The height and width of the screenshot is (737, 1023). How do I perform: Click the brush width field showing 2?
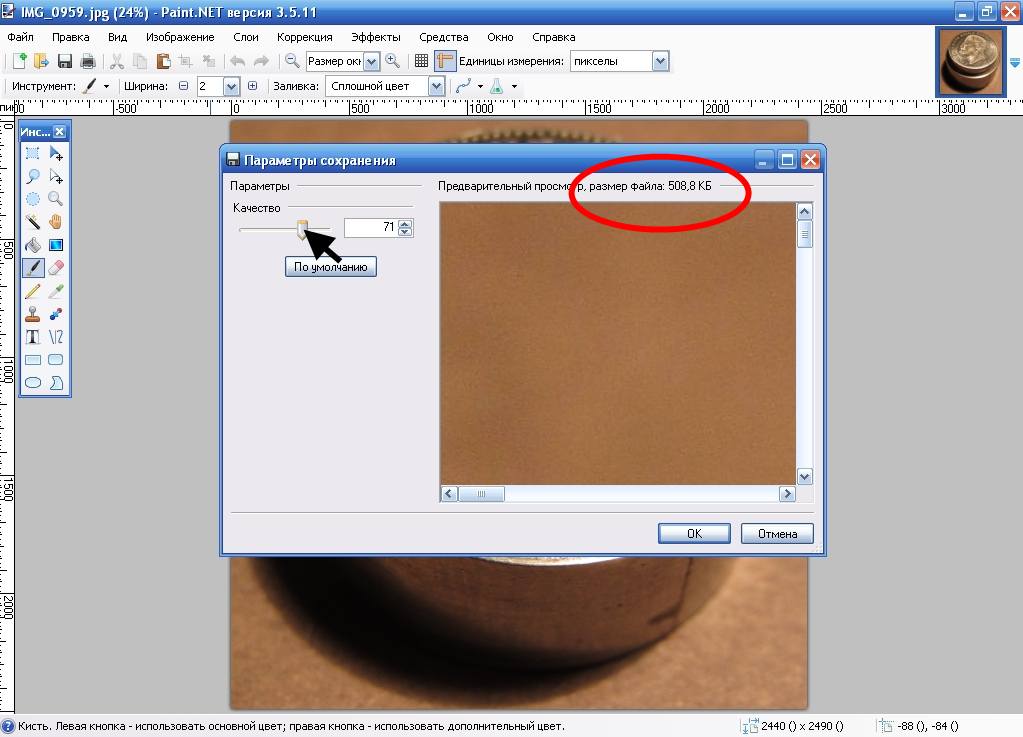tap(209, 86)
